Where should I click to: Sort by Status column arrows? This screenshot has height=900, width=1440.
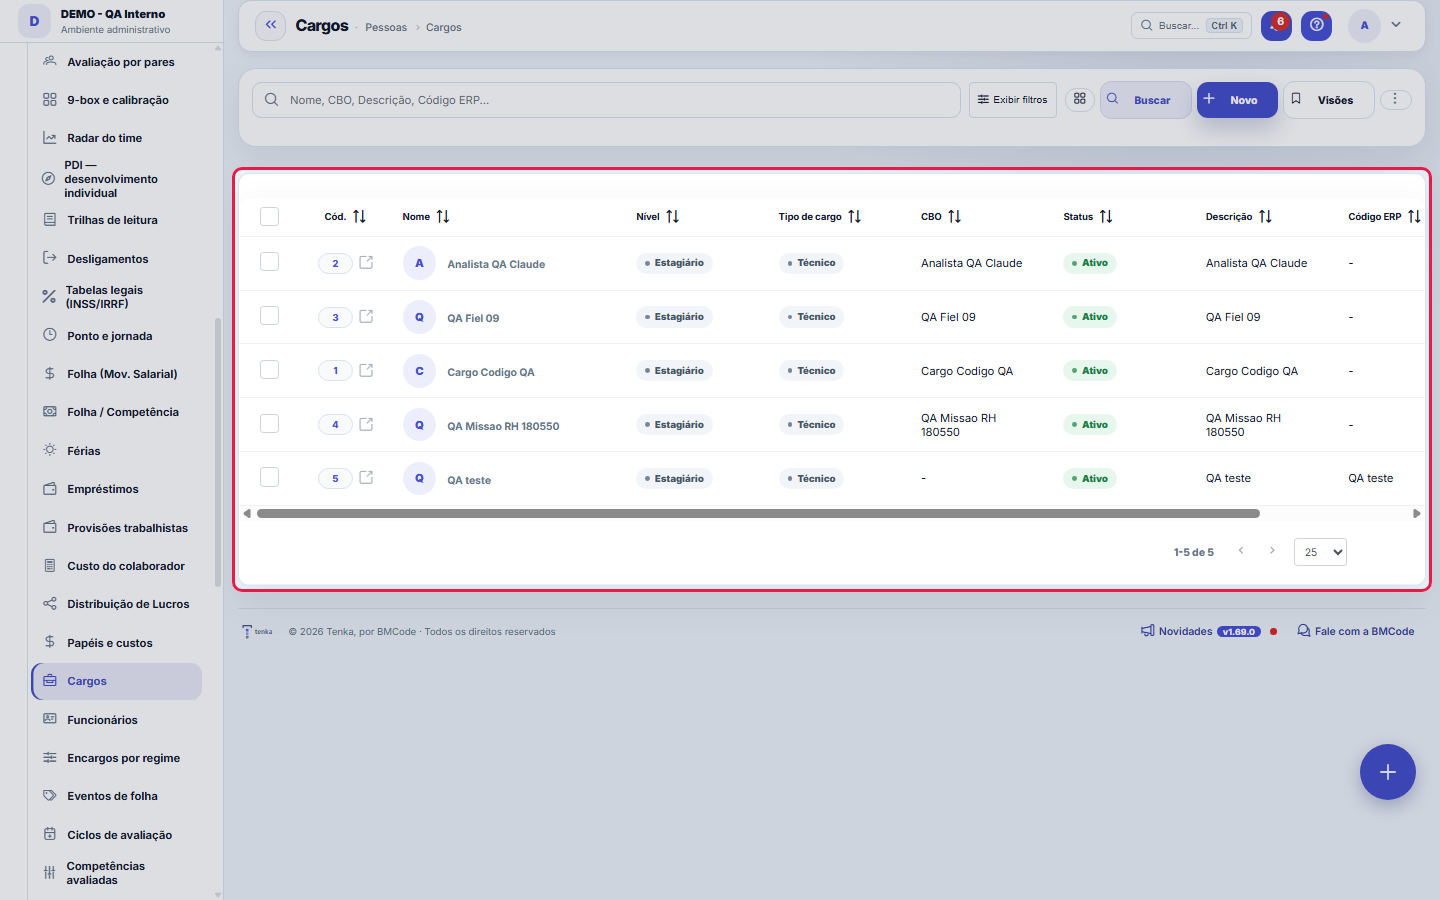(1106, 217)
